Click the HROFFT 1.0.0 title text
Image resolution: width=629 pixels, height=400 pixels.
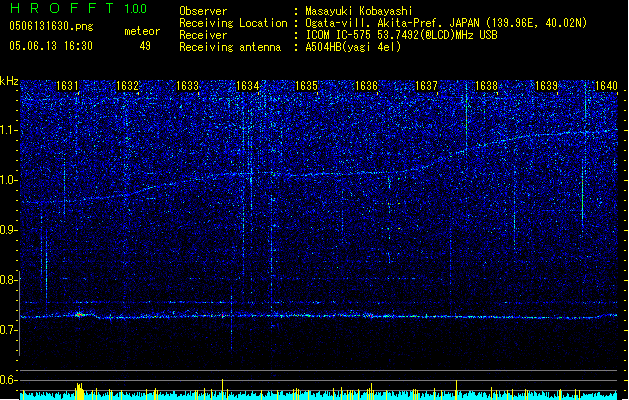pos(78,8)
